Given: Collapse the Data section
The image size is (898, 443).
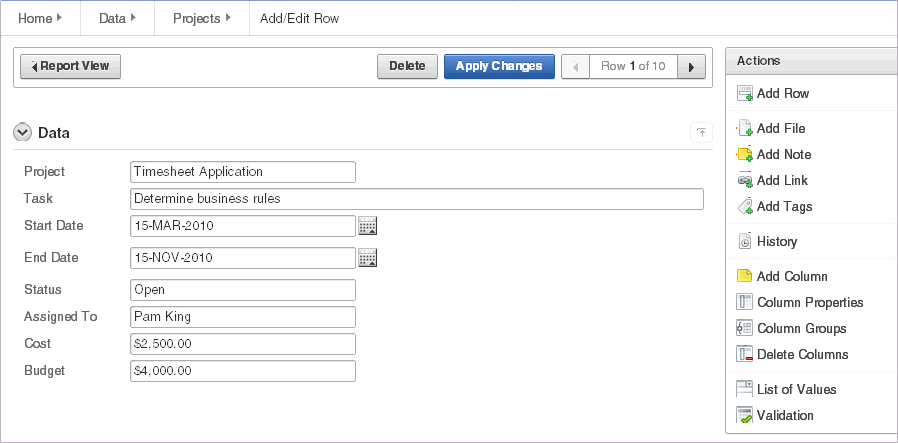Looking at the screenshot, I should pyautogui.click(x=23, y=132).
